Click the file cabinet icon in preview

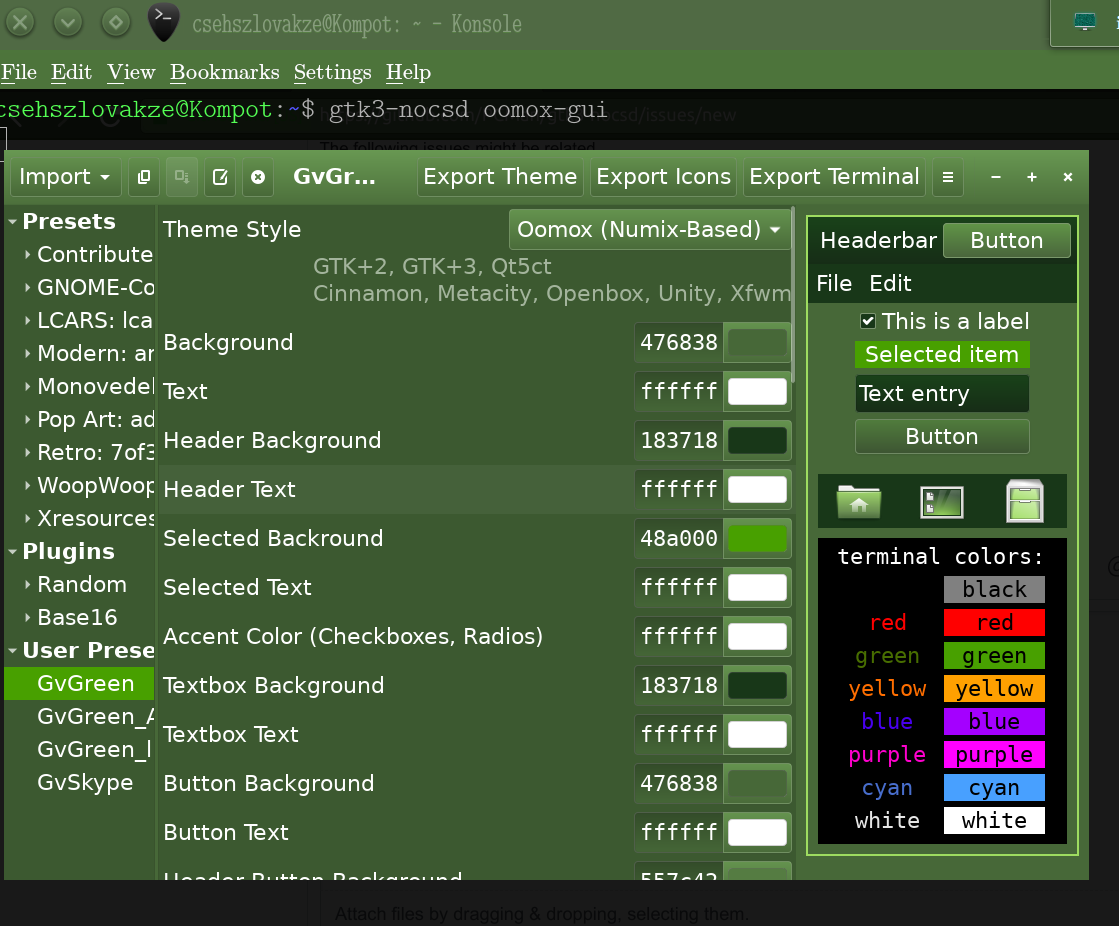pos(1025,501)
